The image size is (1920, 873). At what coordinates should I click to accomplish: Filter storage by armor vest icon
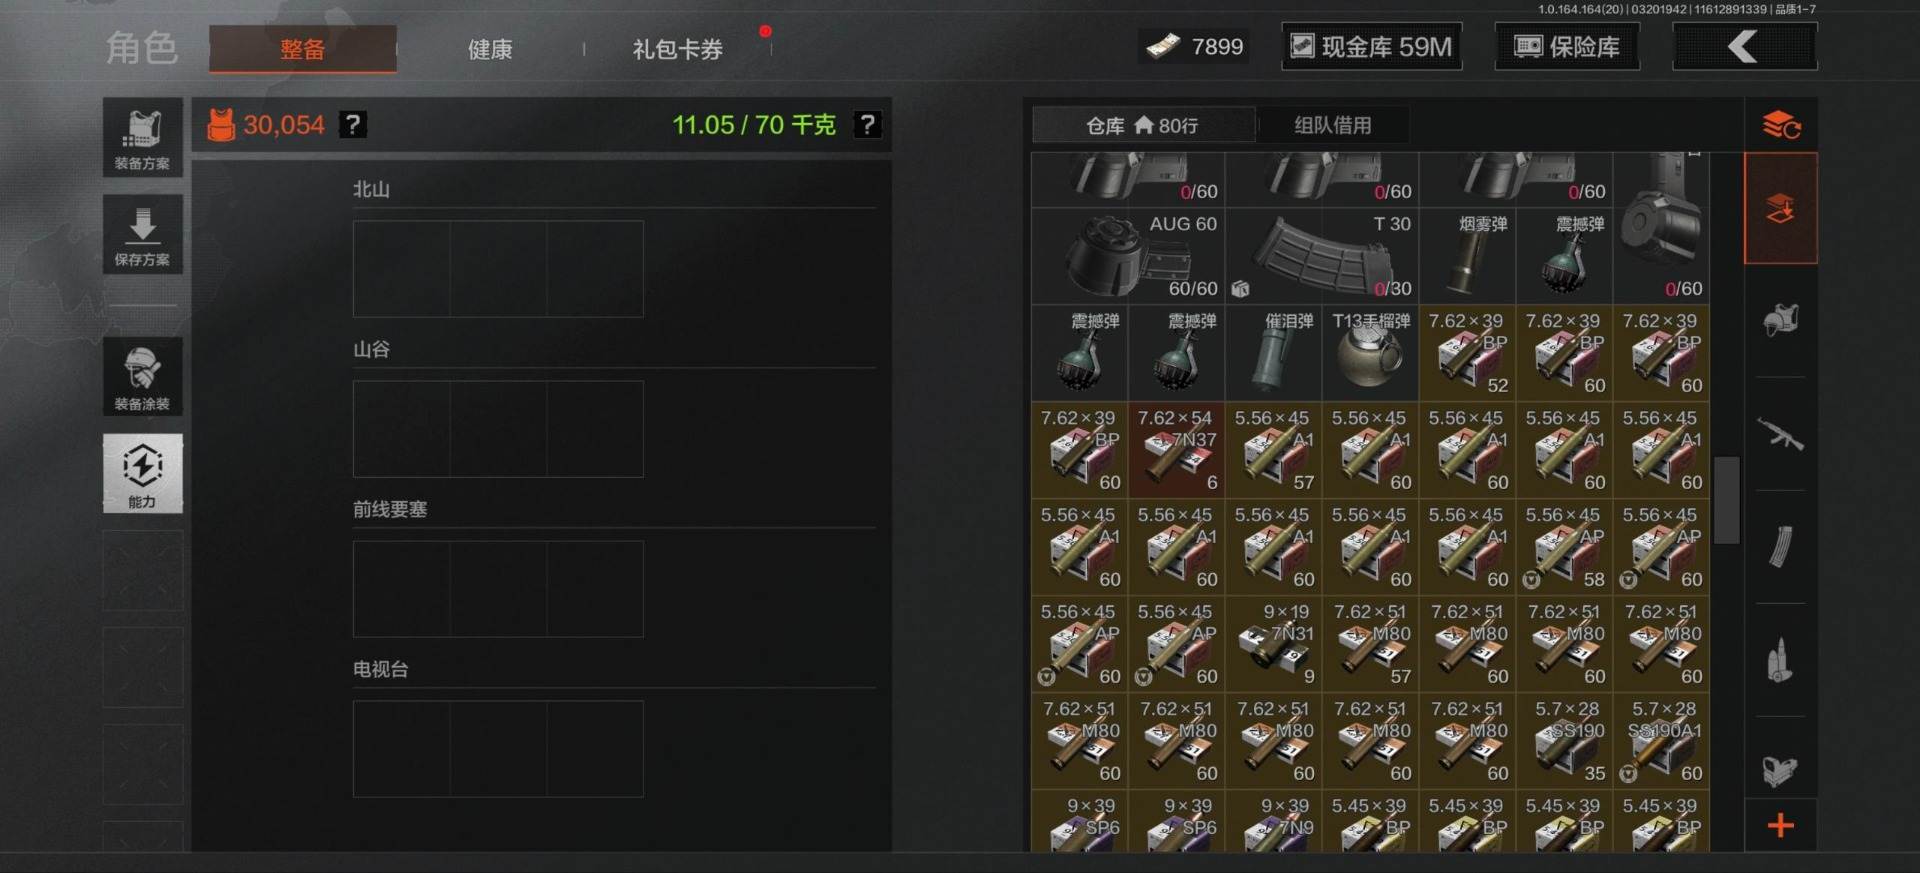[1780, 320]
